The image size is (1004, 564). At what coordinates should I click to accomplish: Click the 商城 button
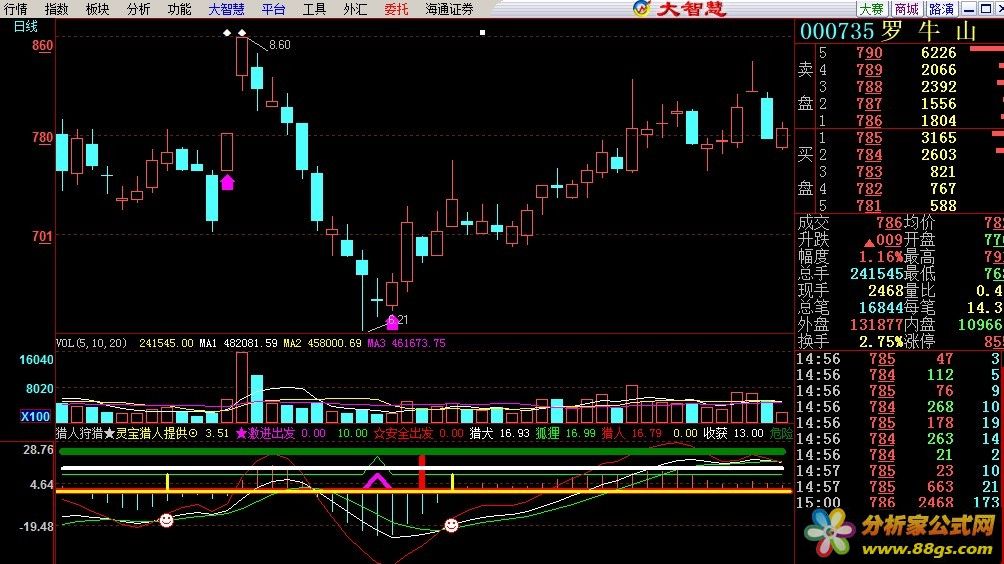[907, 9]
